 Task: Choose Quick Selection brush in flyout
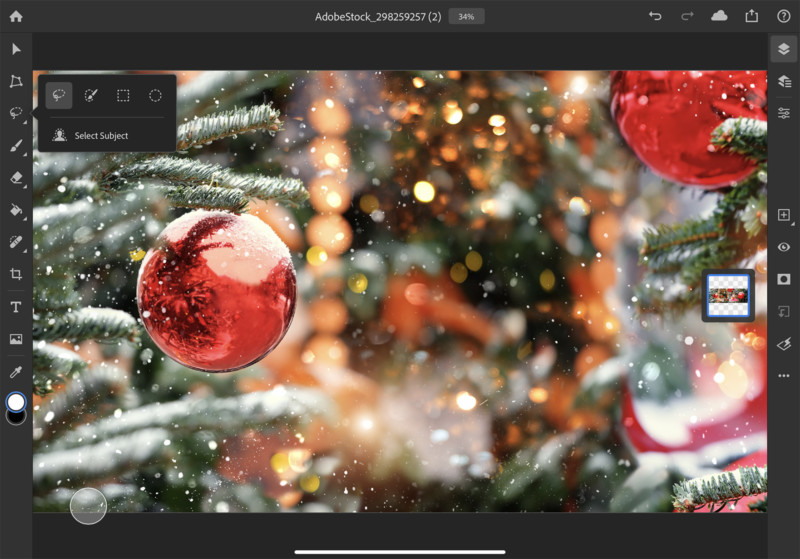[x=91, y=95]
